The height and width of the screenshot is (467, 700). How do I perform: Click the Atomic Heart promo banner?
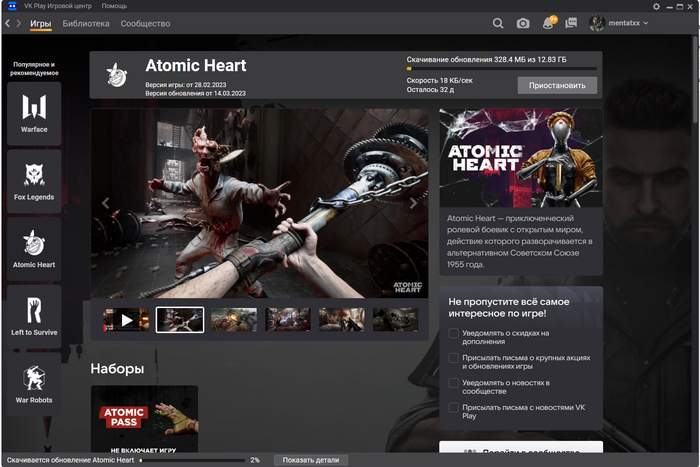521,158
